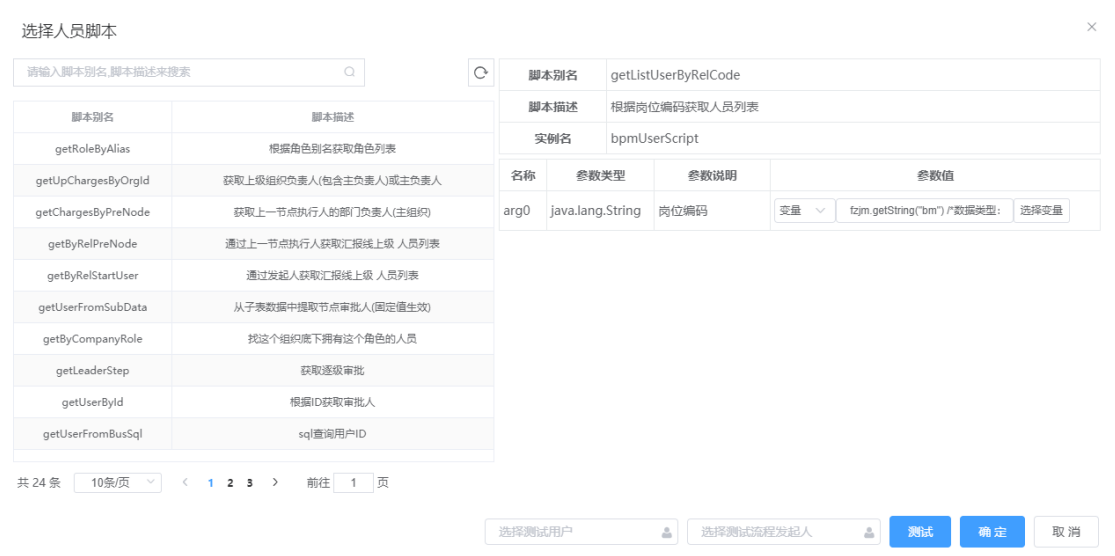Select page 1 in pagination
Screen dimensions: 1115x556
point(210,483)
